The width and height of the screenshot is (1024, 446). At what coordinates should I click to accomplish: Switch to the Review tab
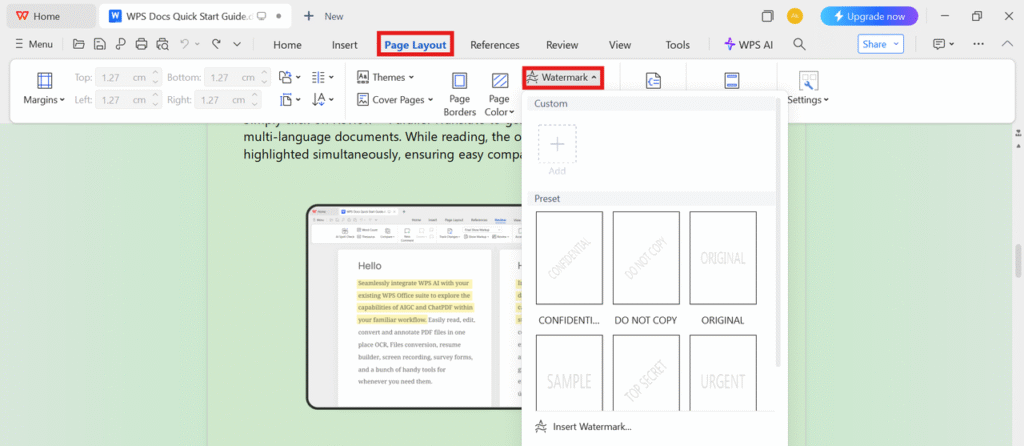coord(562,45)
